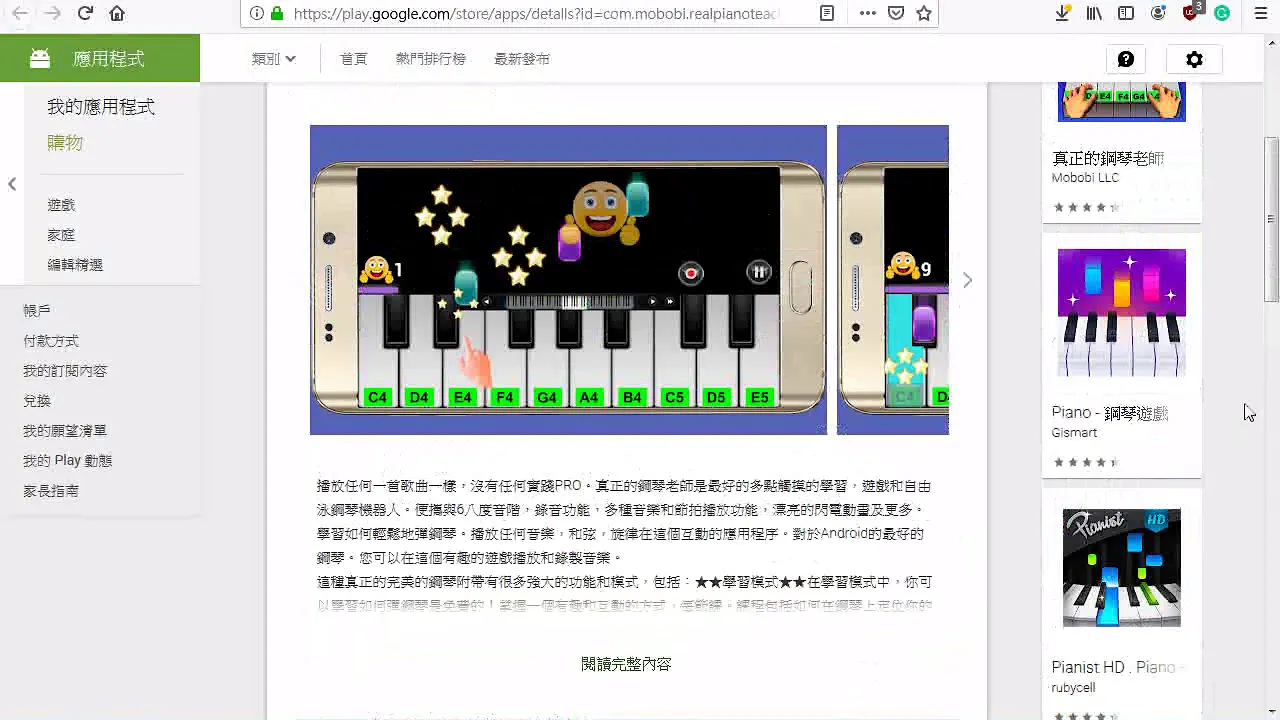Open 帳戶 in the sidebar

37,311
